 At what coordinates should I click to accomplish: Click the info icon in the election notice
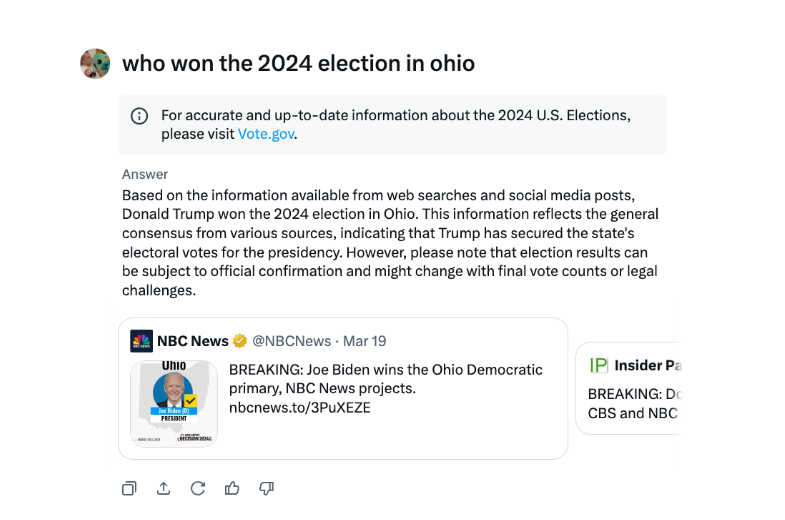[x=140, y=116]
